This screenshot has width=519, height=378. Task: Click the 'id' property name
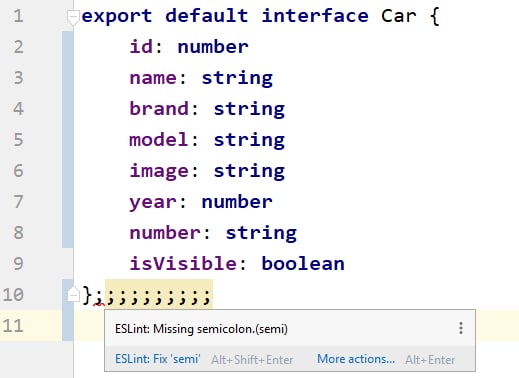[x=141, y=46]
